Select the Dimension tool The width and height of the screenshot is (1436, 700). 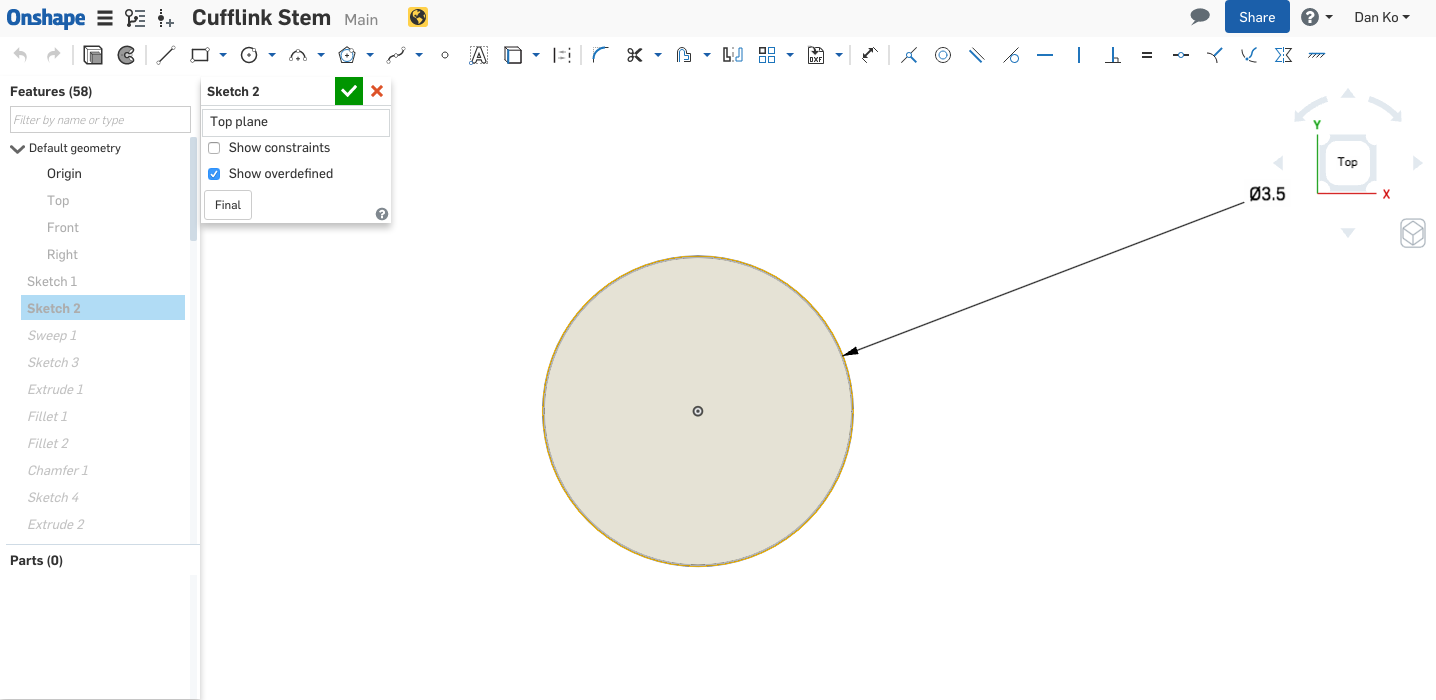[x=869, y=55]
